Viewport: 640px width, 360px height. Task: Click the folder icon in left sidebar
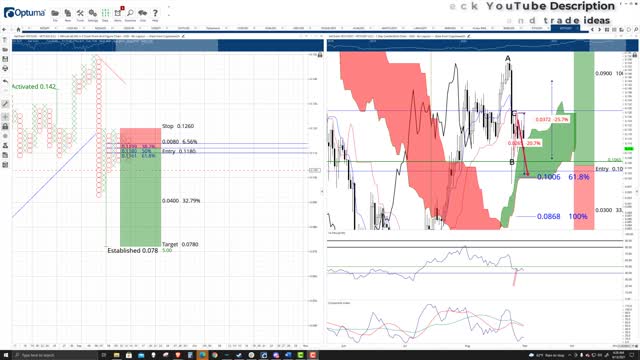tap(5, 49)
